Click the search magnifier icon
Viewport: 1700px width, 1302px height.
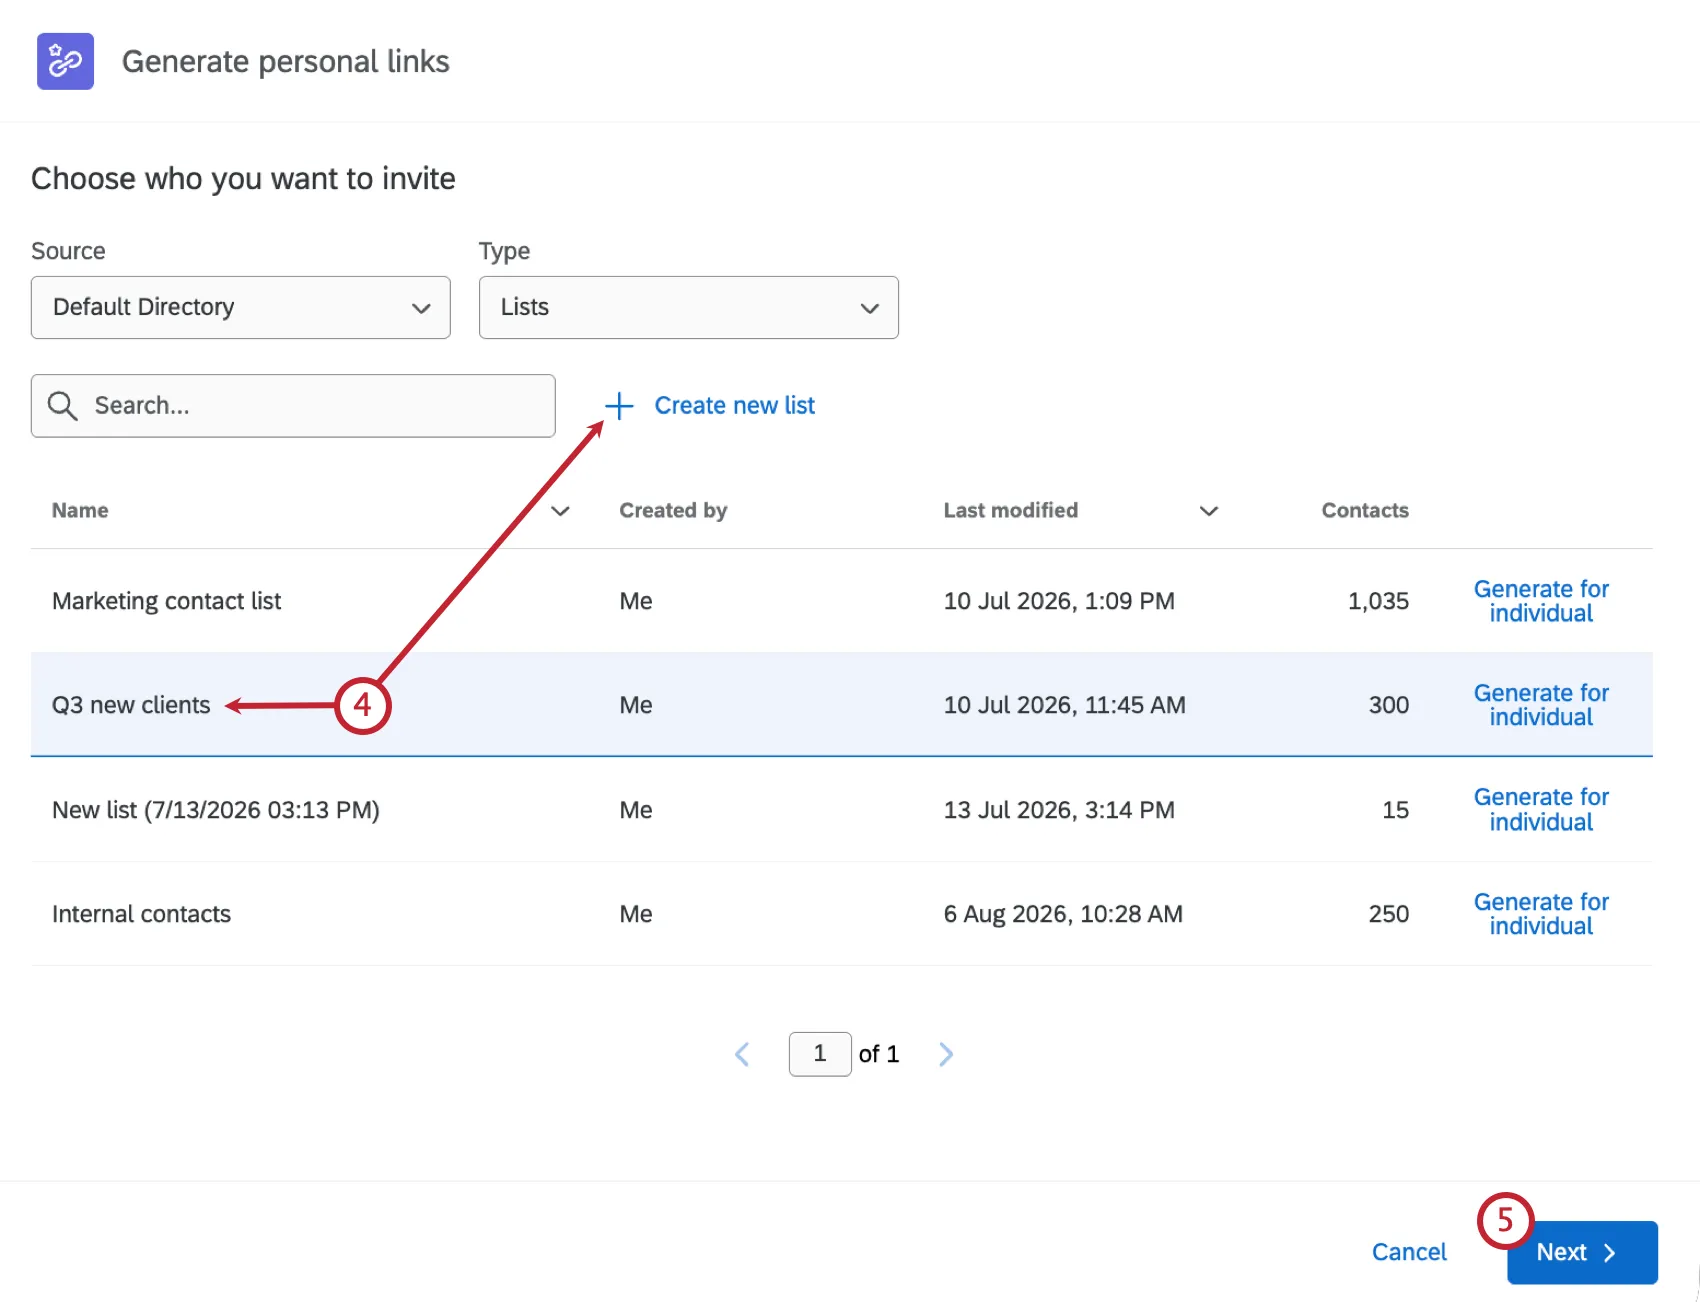pos(62,405)
